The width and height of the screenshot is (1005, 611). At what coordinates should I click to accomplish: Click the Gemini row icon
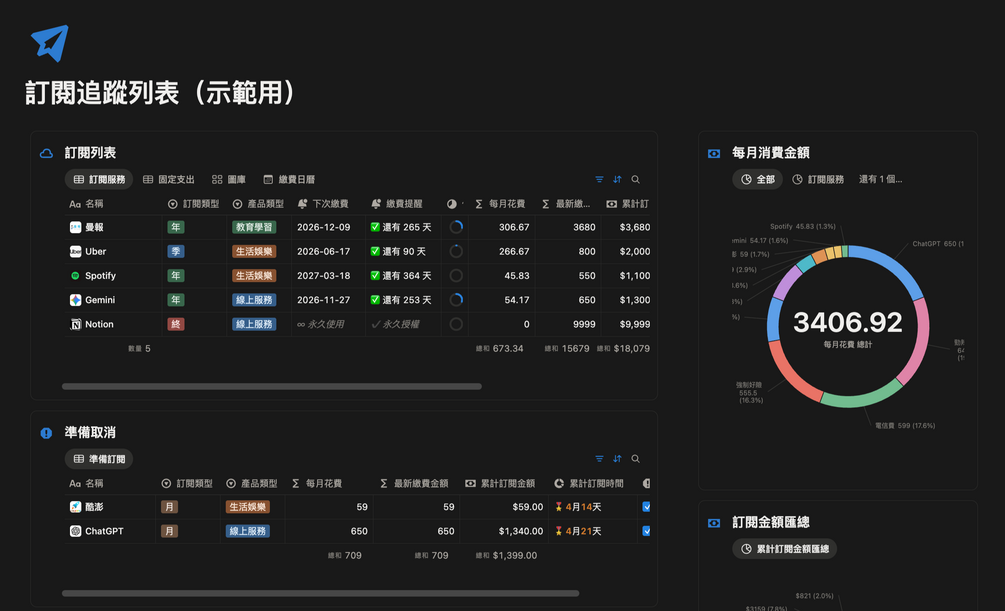click(x=75, y=300)
